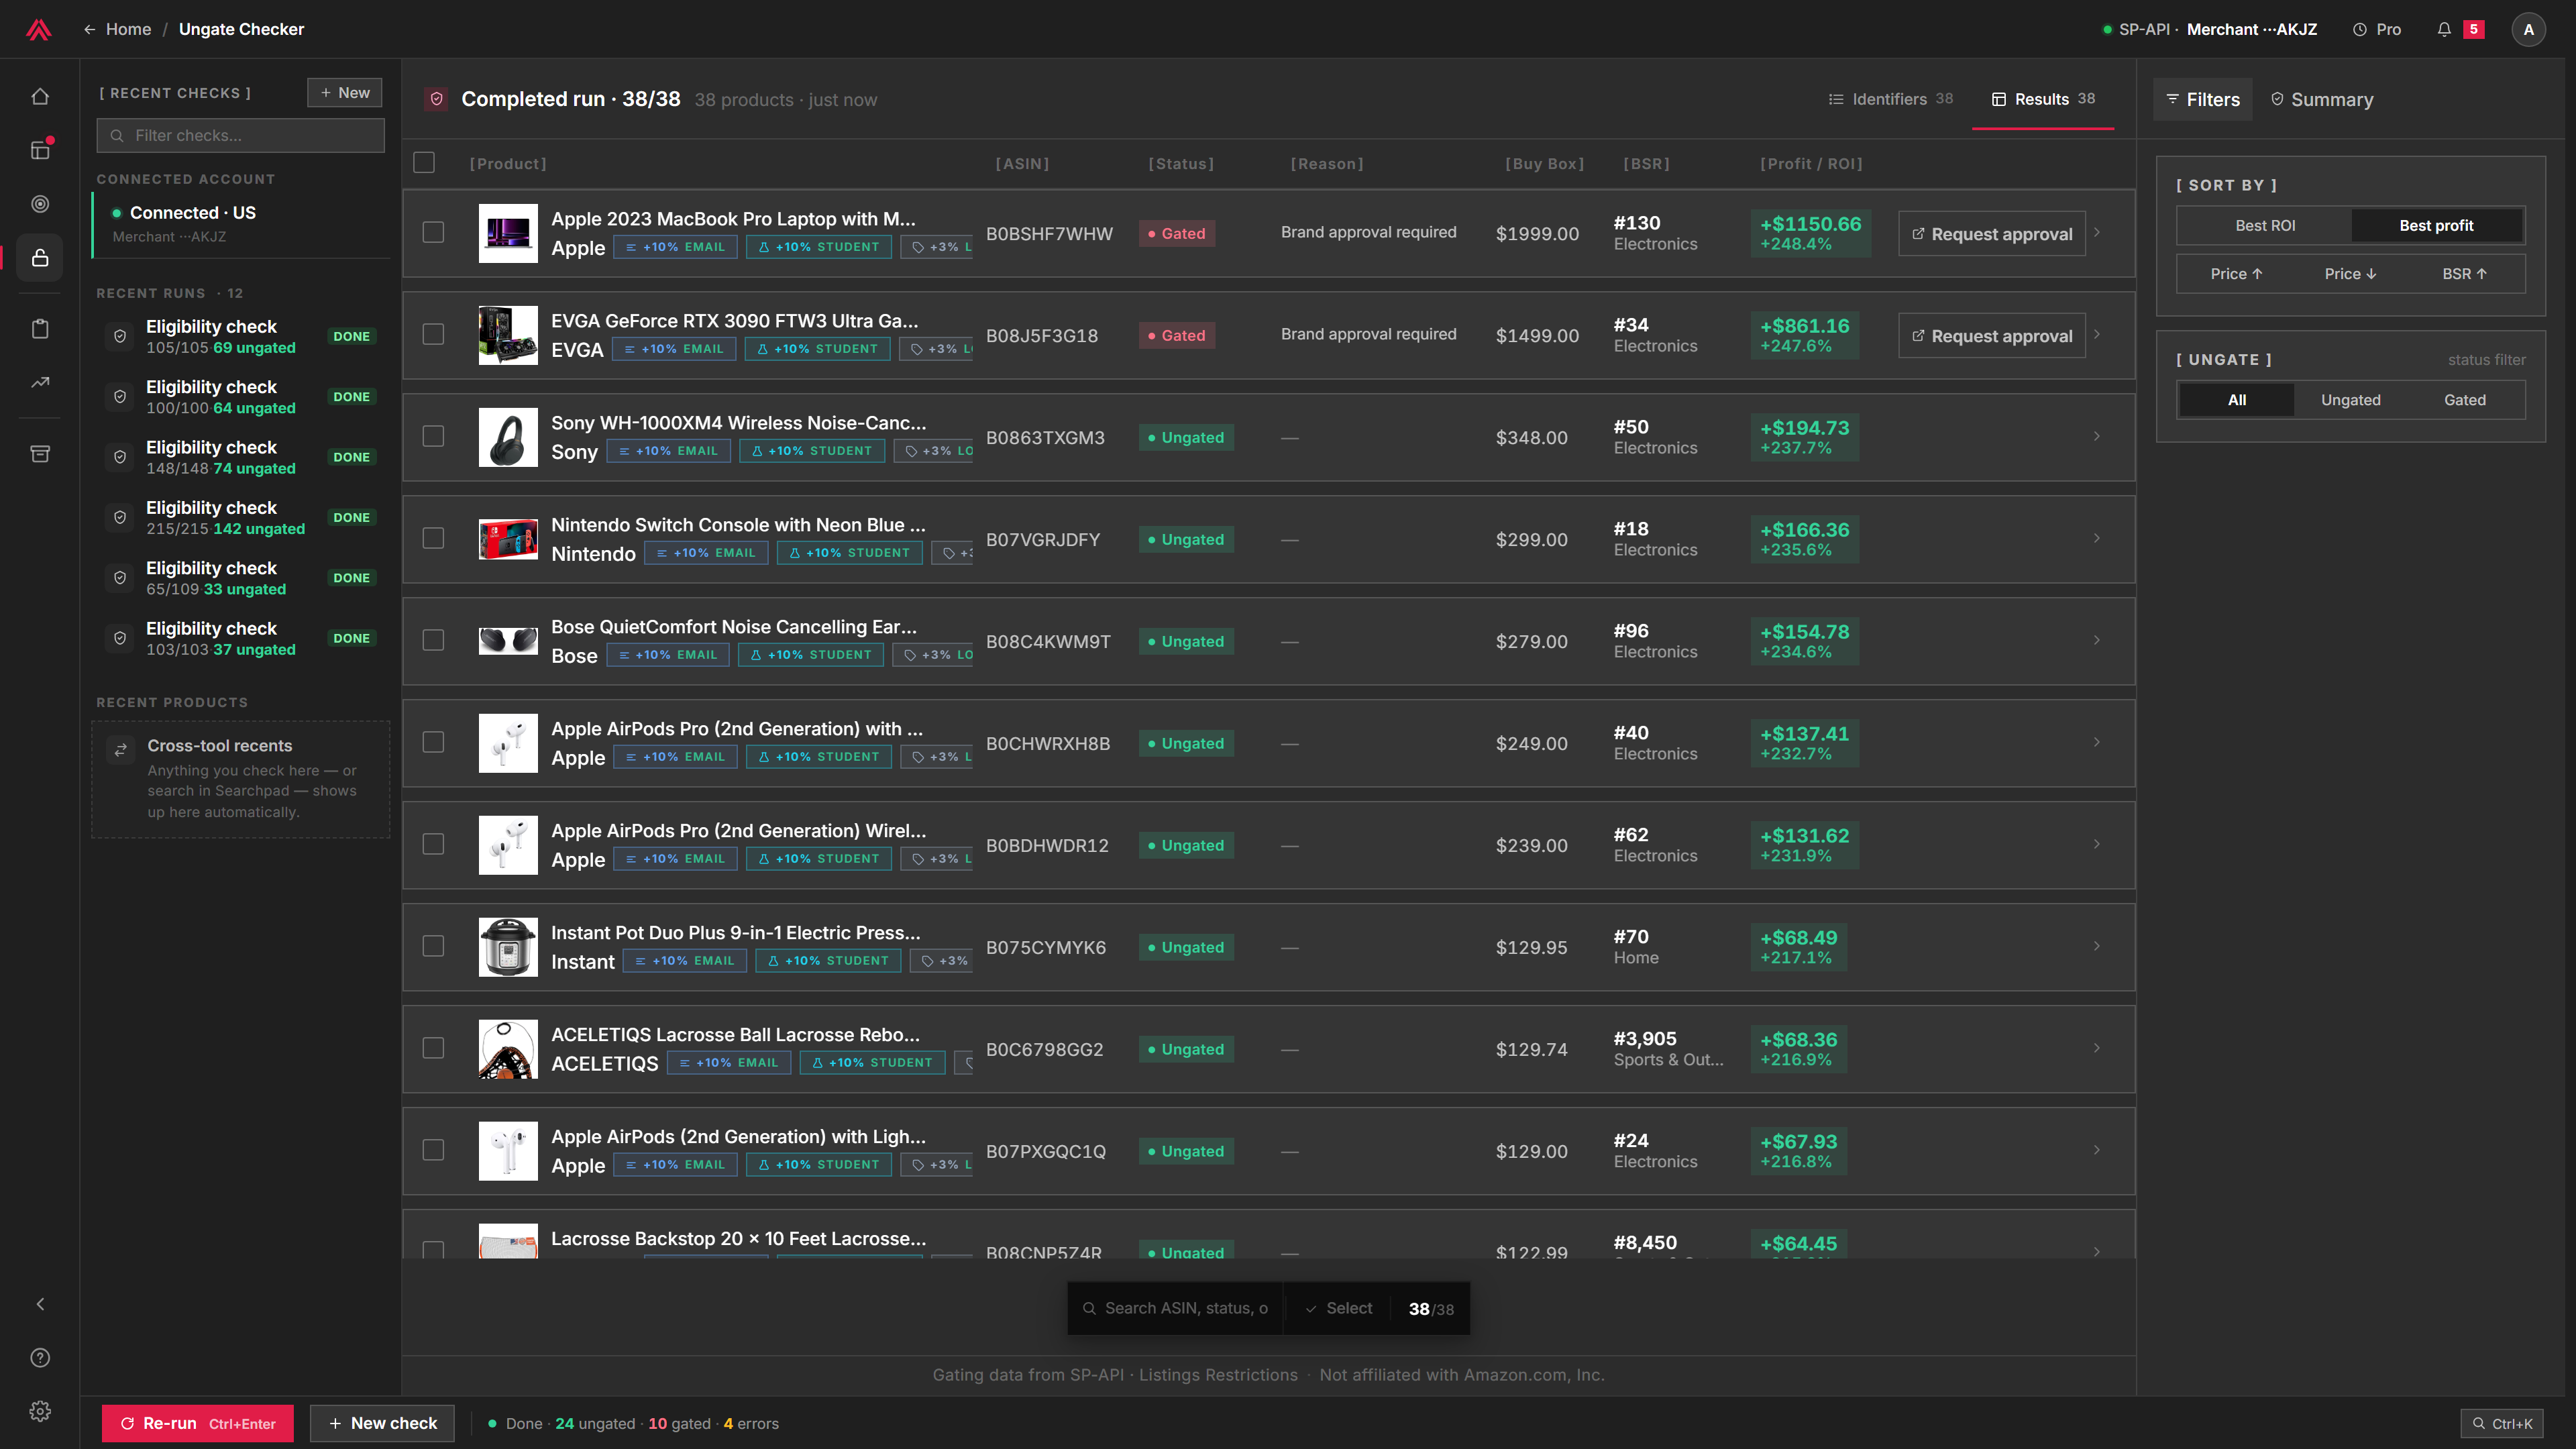The image size is (2576, 1449).
Task: Open the target icon in left sidebar
Action: [x=40, y=204]
